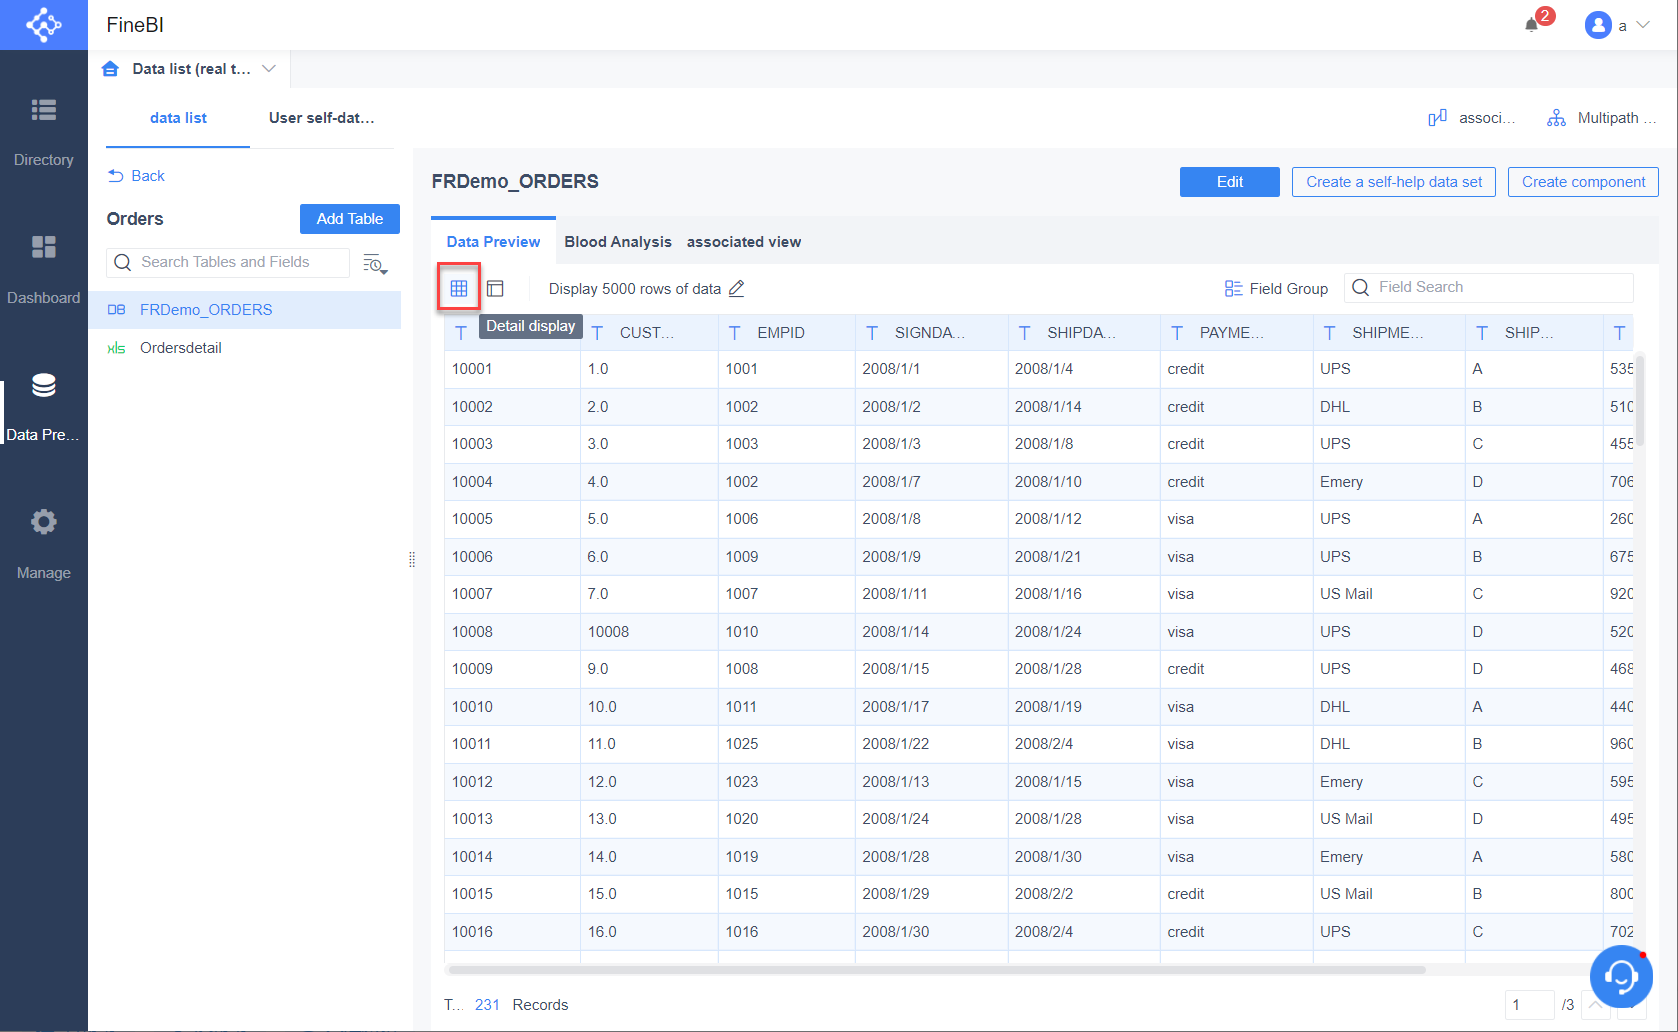Switch to the field list view icon
Viewport: 1678px width, 1032px height.
tap(495, 288)
